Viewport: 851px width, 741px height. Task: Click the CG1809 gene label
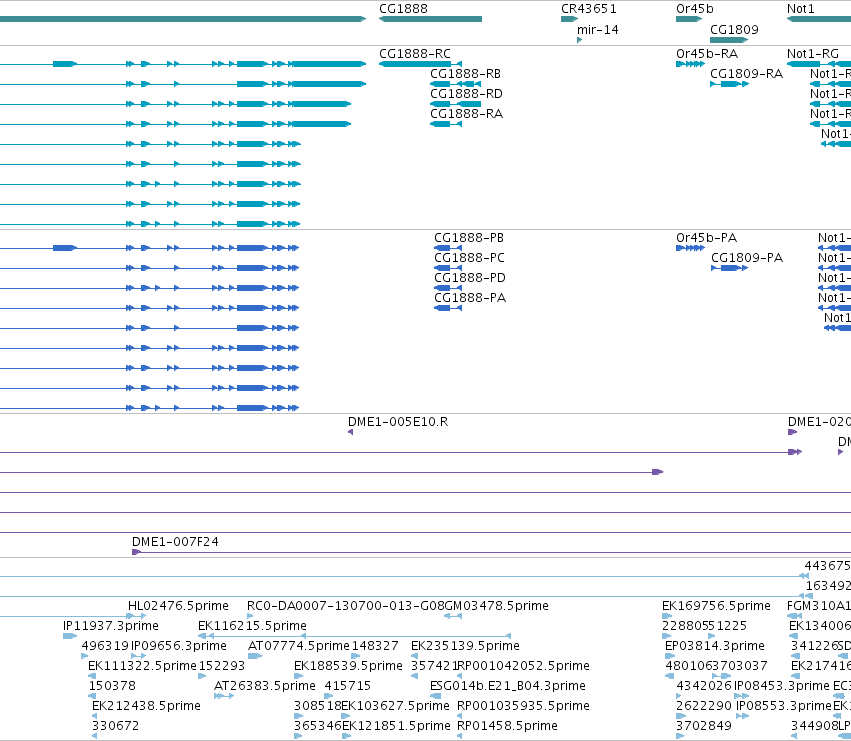(734, 30)
